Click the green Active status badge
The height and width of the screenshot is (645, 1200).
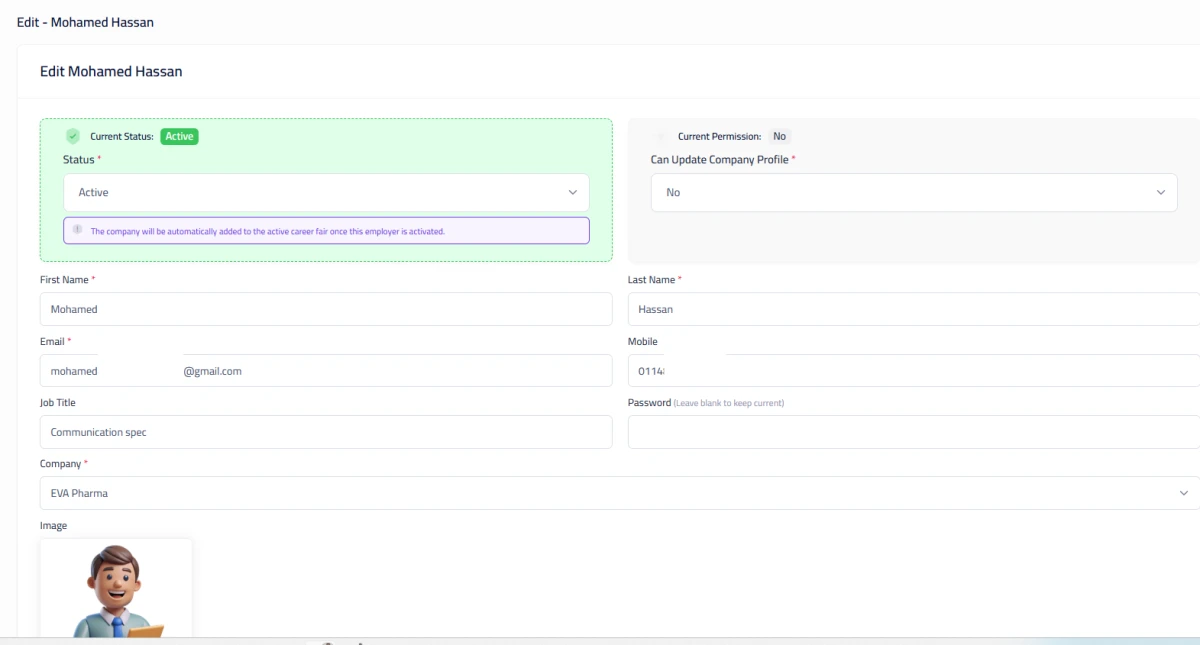click(x=179, y=136)
